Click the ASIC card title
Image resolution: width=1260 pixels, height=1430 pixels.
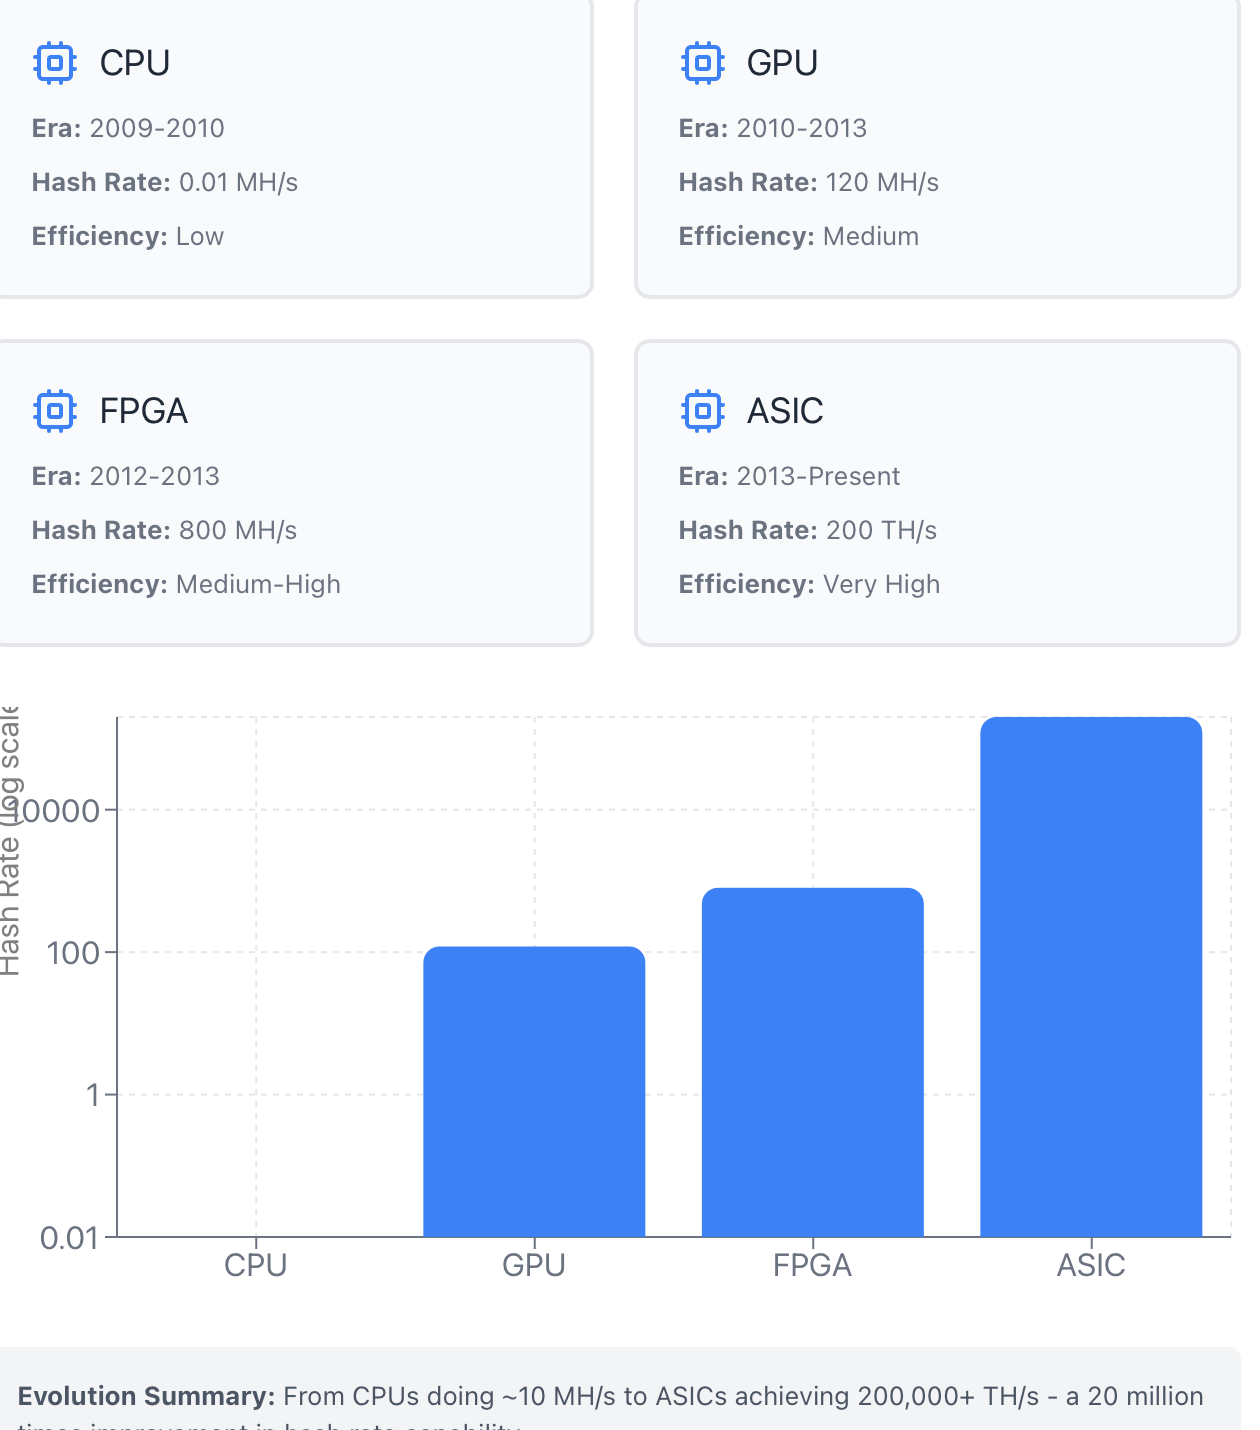(785, 411)
